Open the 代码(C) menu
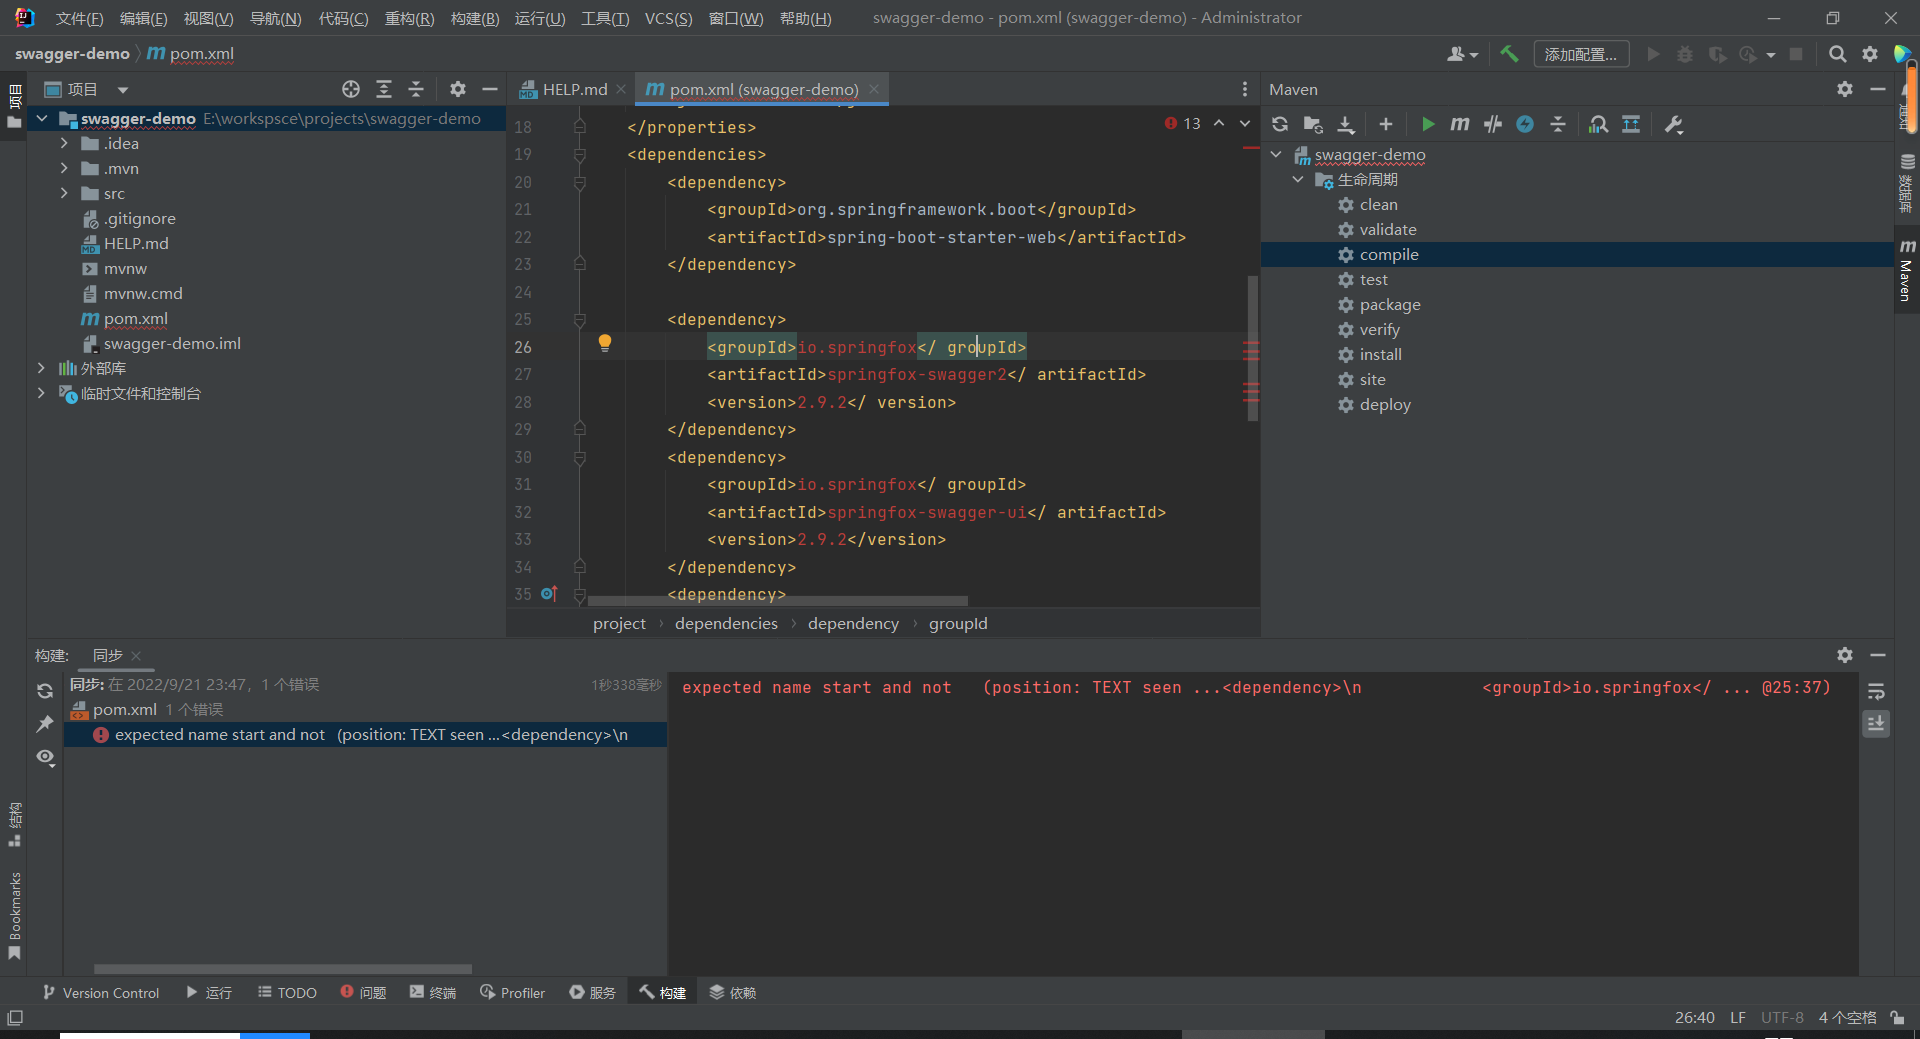1920x1039 pixels. (x=343, y=18)
